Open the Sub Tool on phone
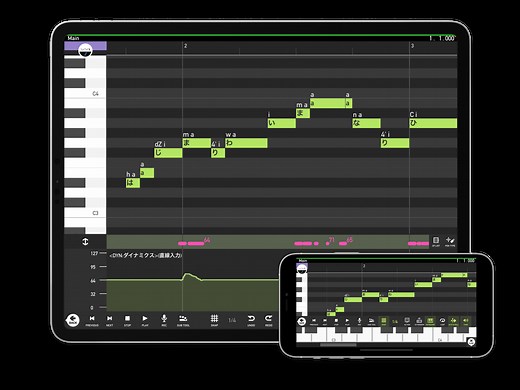 click(x=371, y=321)
